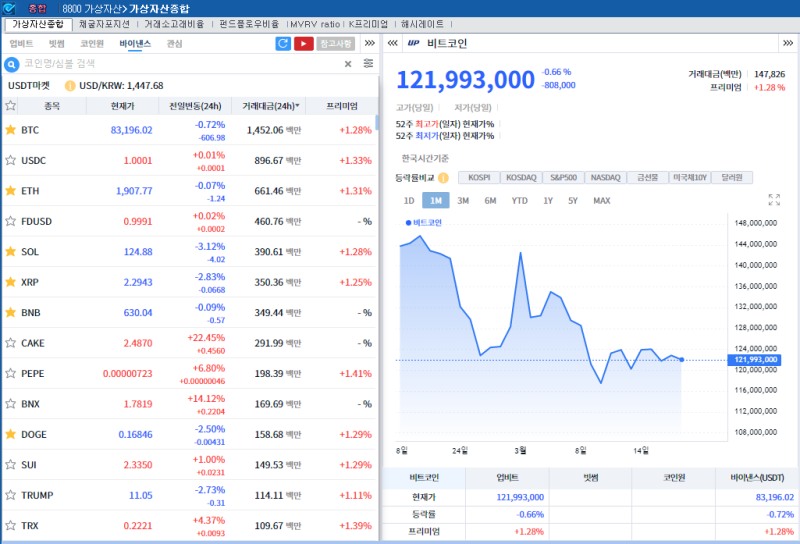The image size is (800, 544).
Task: Sort by 현재가 column header
Action: click(x=122, y=106)
